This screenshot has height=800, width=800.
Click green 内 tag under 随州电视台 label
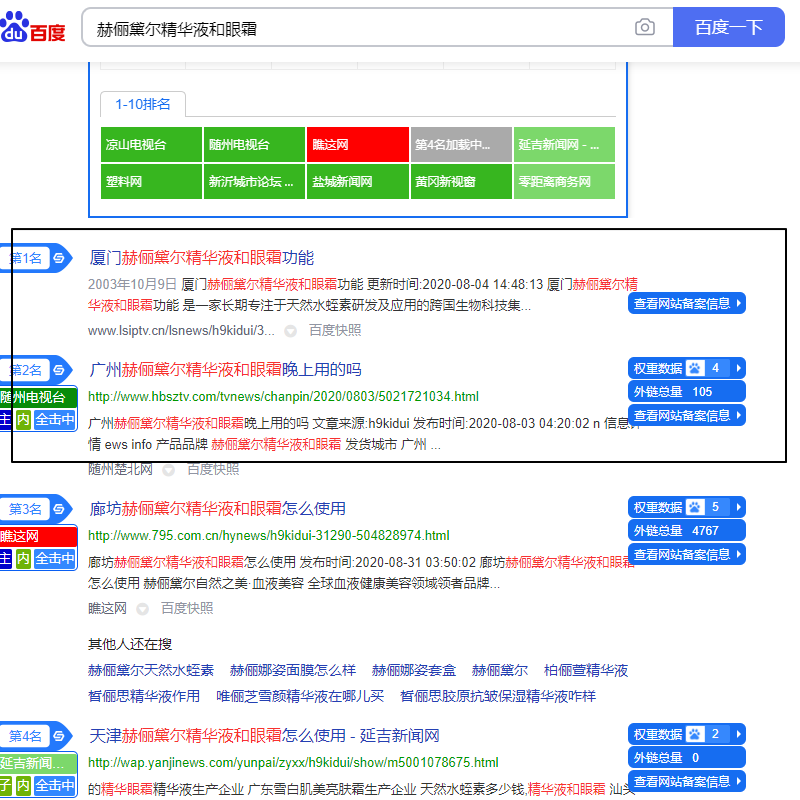(23, 419)
